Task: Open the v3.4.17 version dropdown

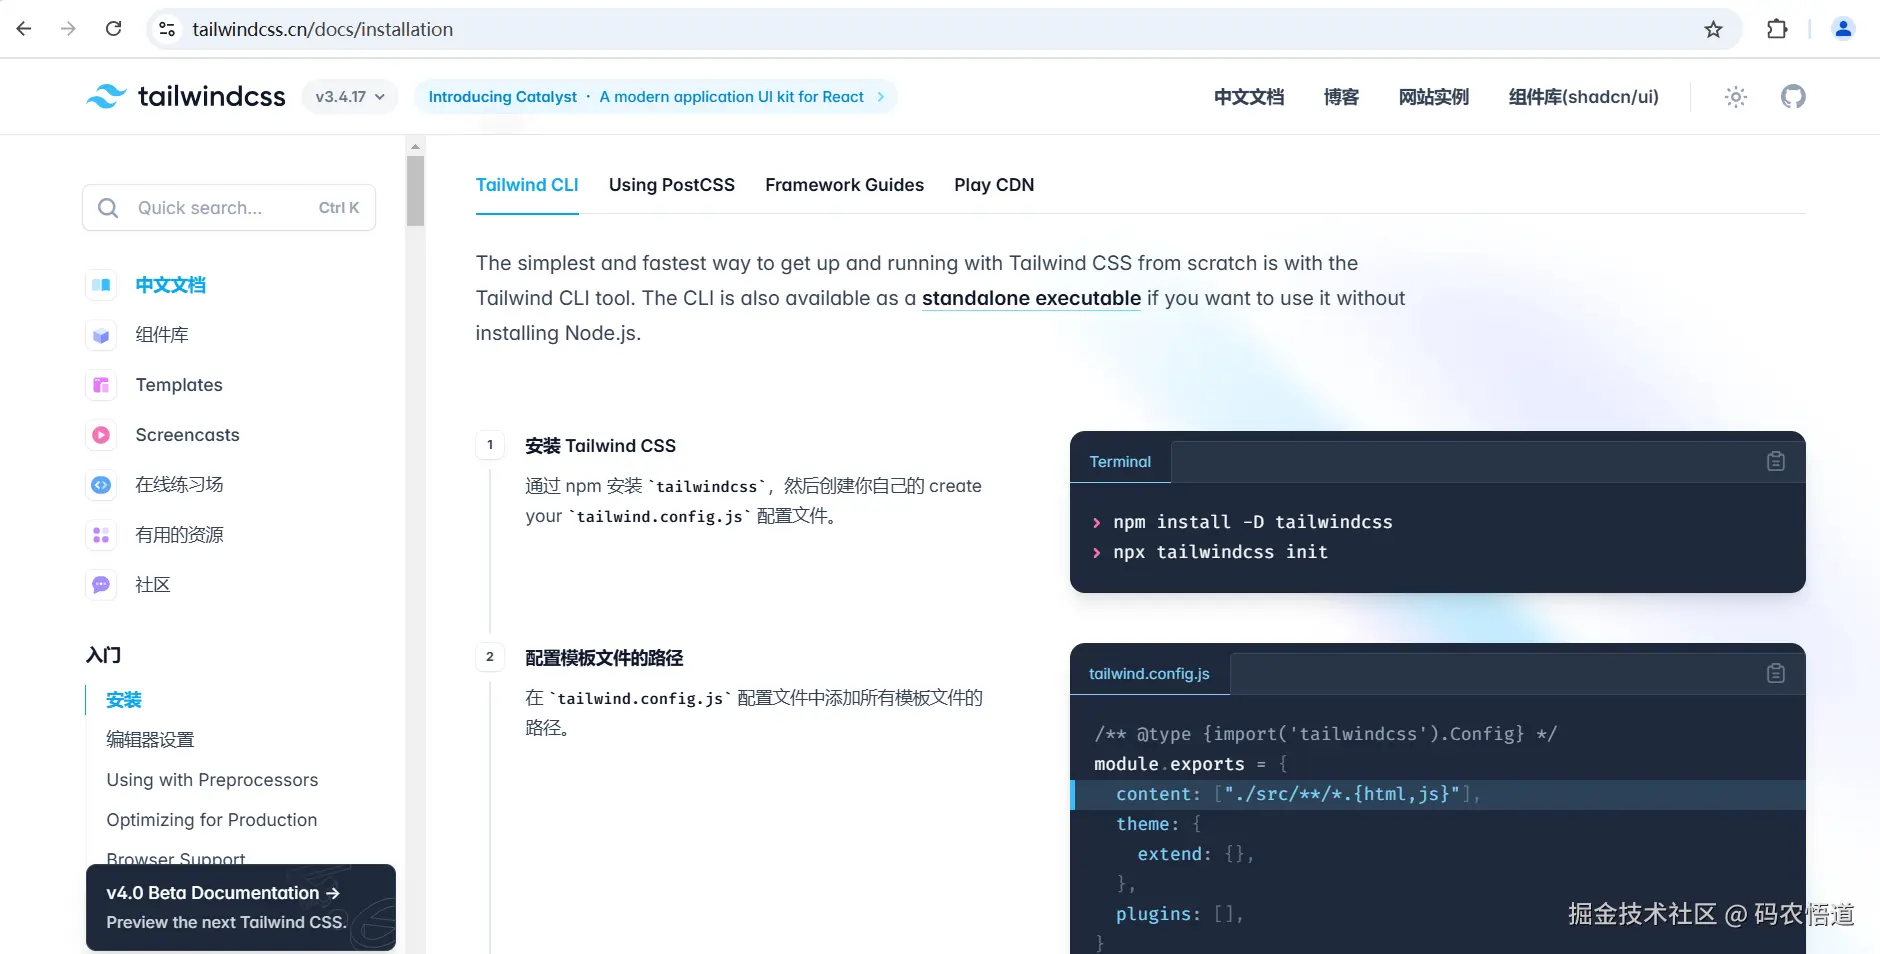Action: pos(350,97)
